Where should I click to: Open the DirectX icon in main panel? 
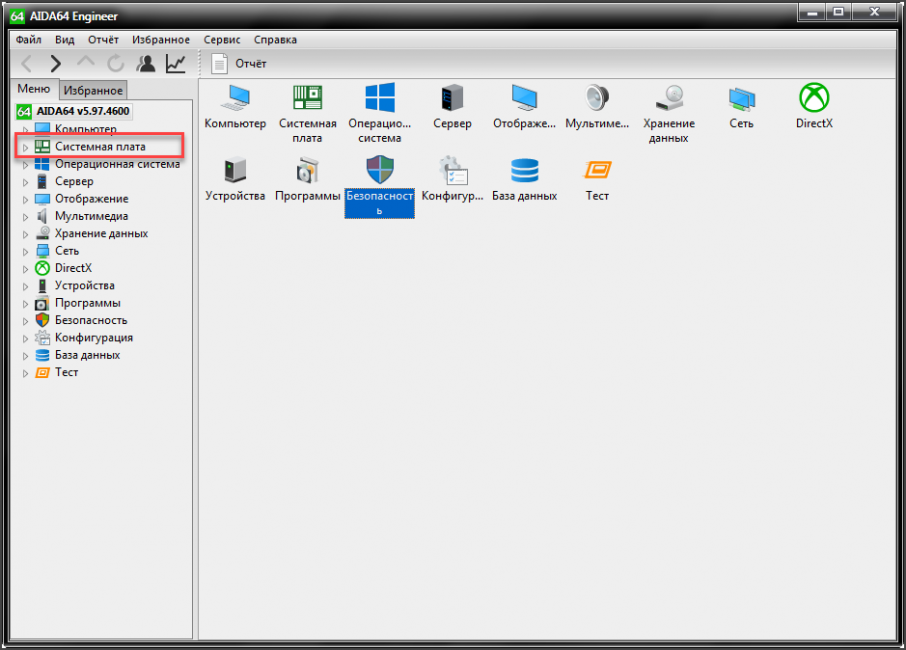[x=814, y=99]
